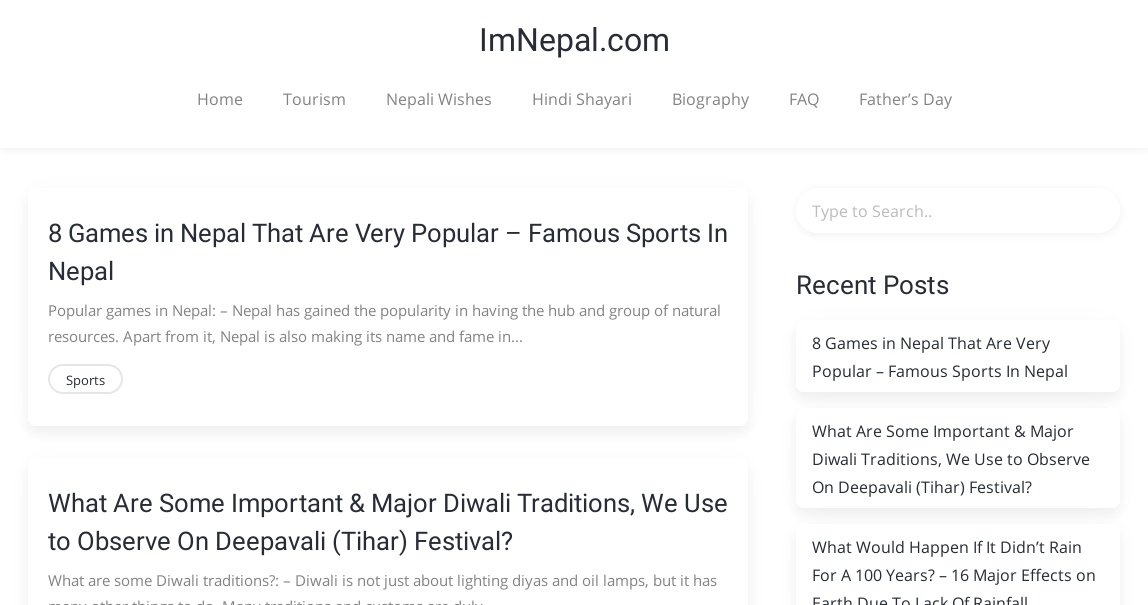Image resolution: width=1148 pixels, height=605 pixels.
Task: Select Father's Day menu item
Action: 905,99
